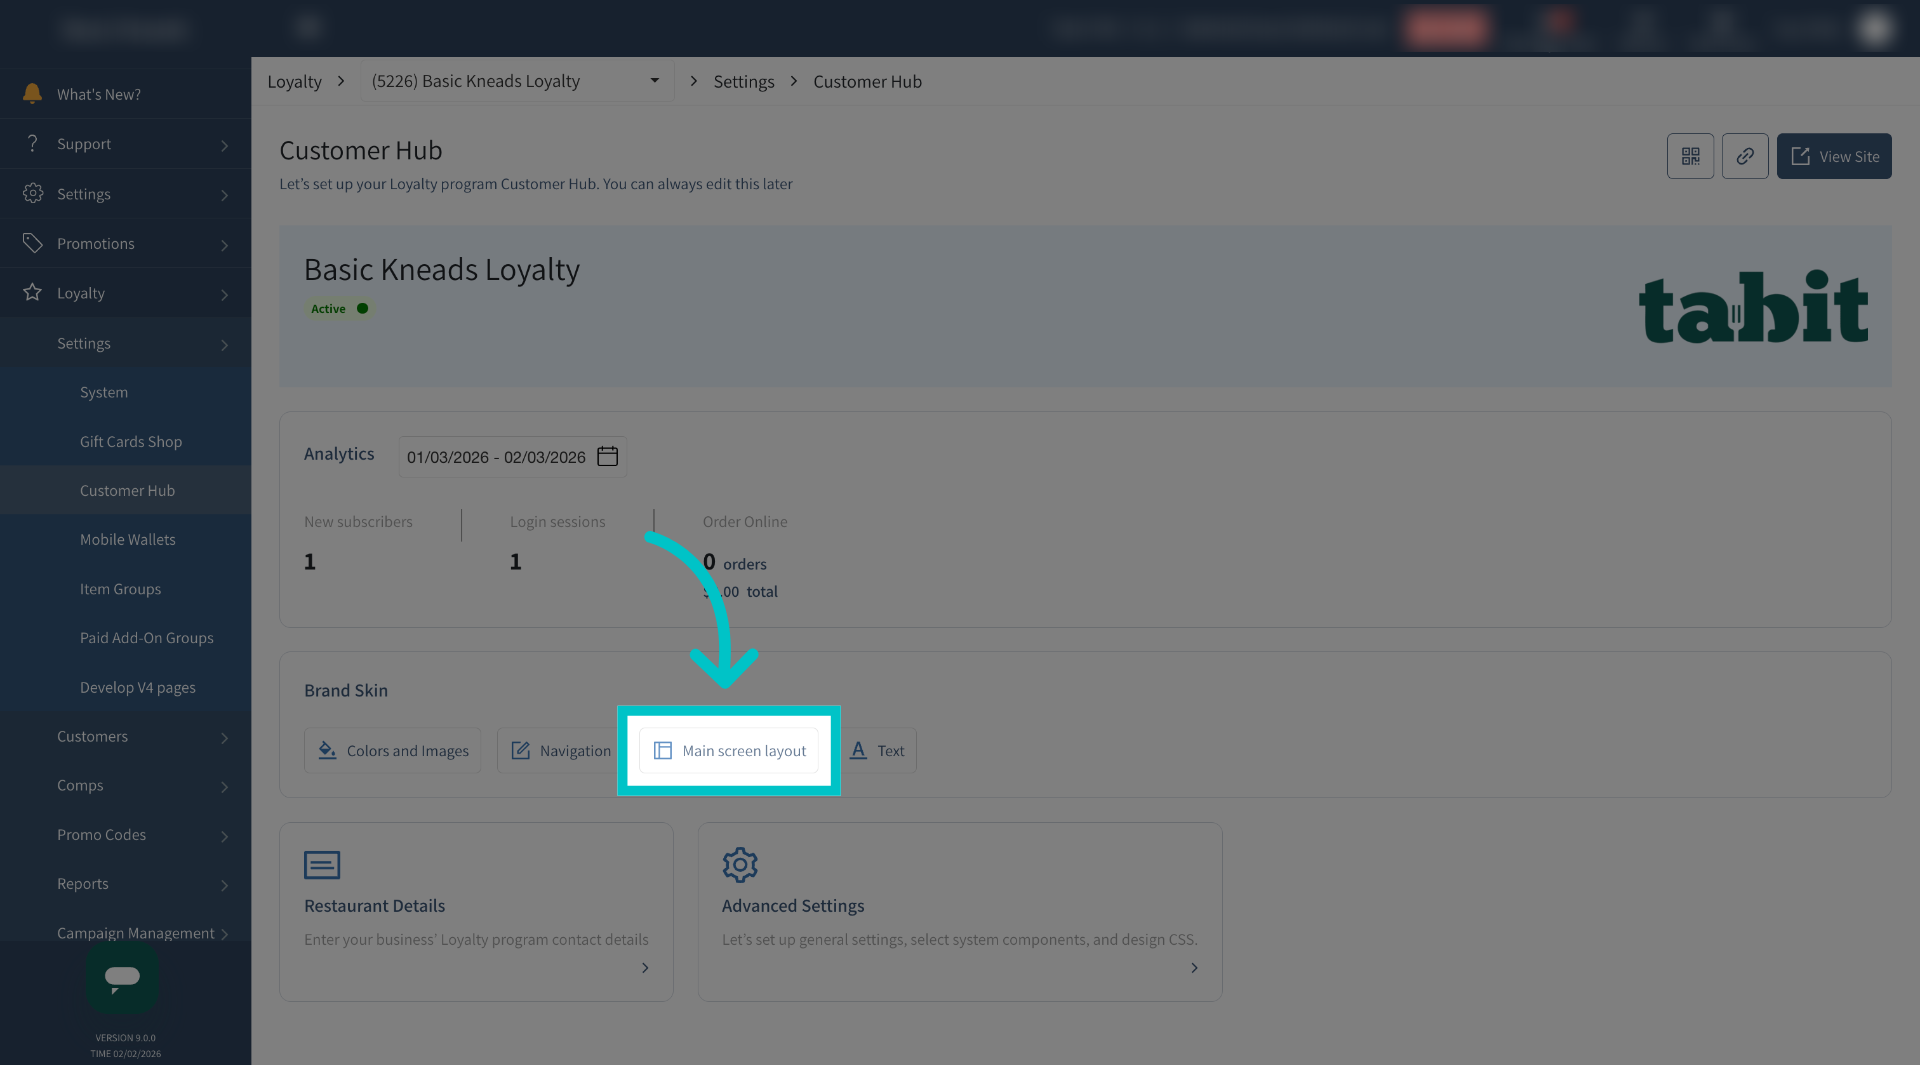Click the tabit logo image
The height and width of the screenshot is (1065, 1920).
tap(1753, 307)
